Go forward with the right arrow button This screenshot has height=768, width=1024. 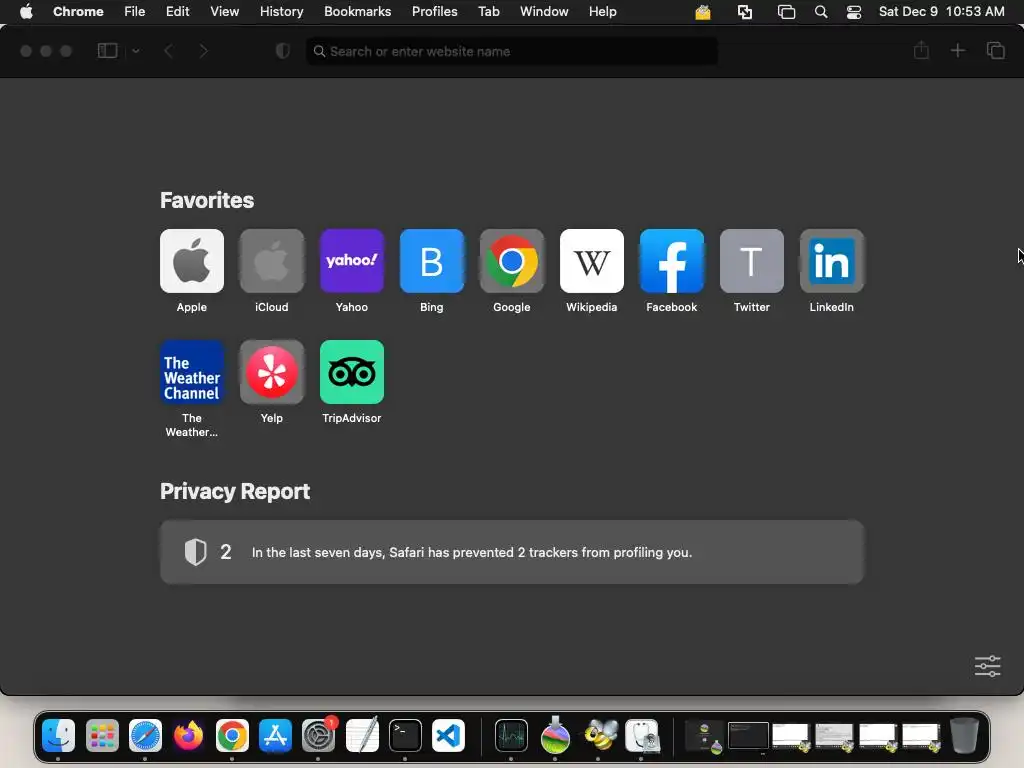(x=204, y=51)
